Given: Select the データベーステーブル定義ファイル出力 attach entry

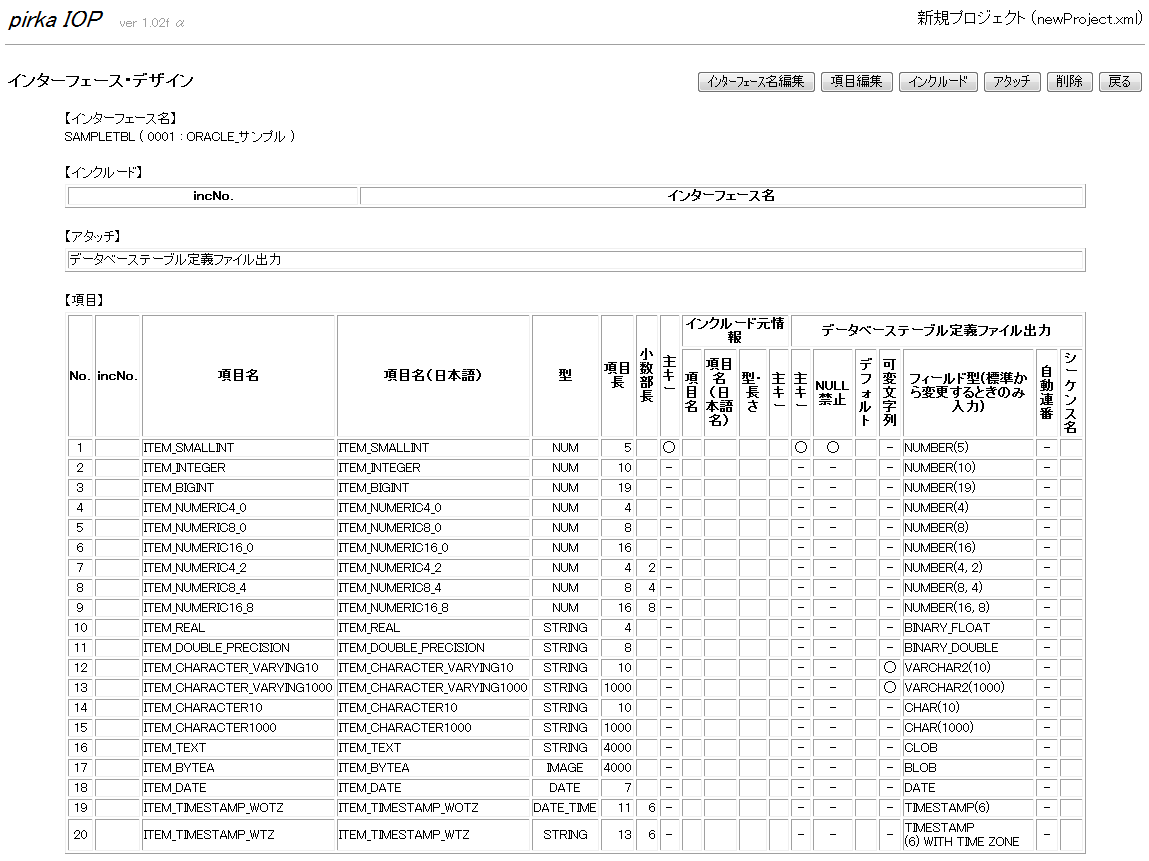Looking at the screenshot, I should point(175,260).
